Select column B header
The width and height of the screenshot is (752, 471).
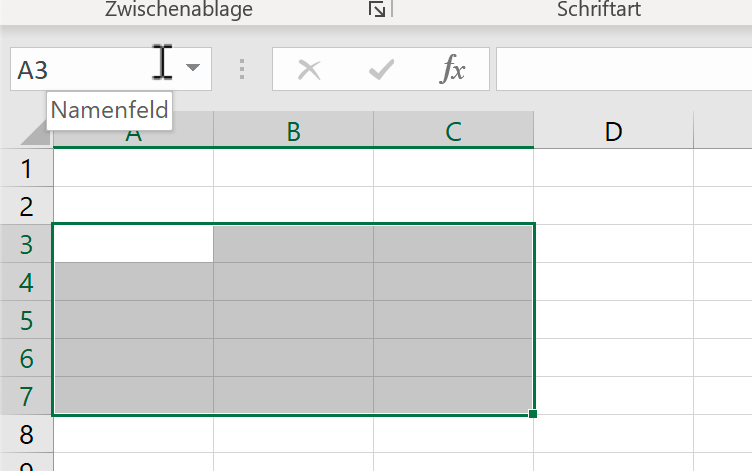click(294, 131)
